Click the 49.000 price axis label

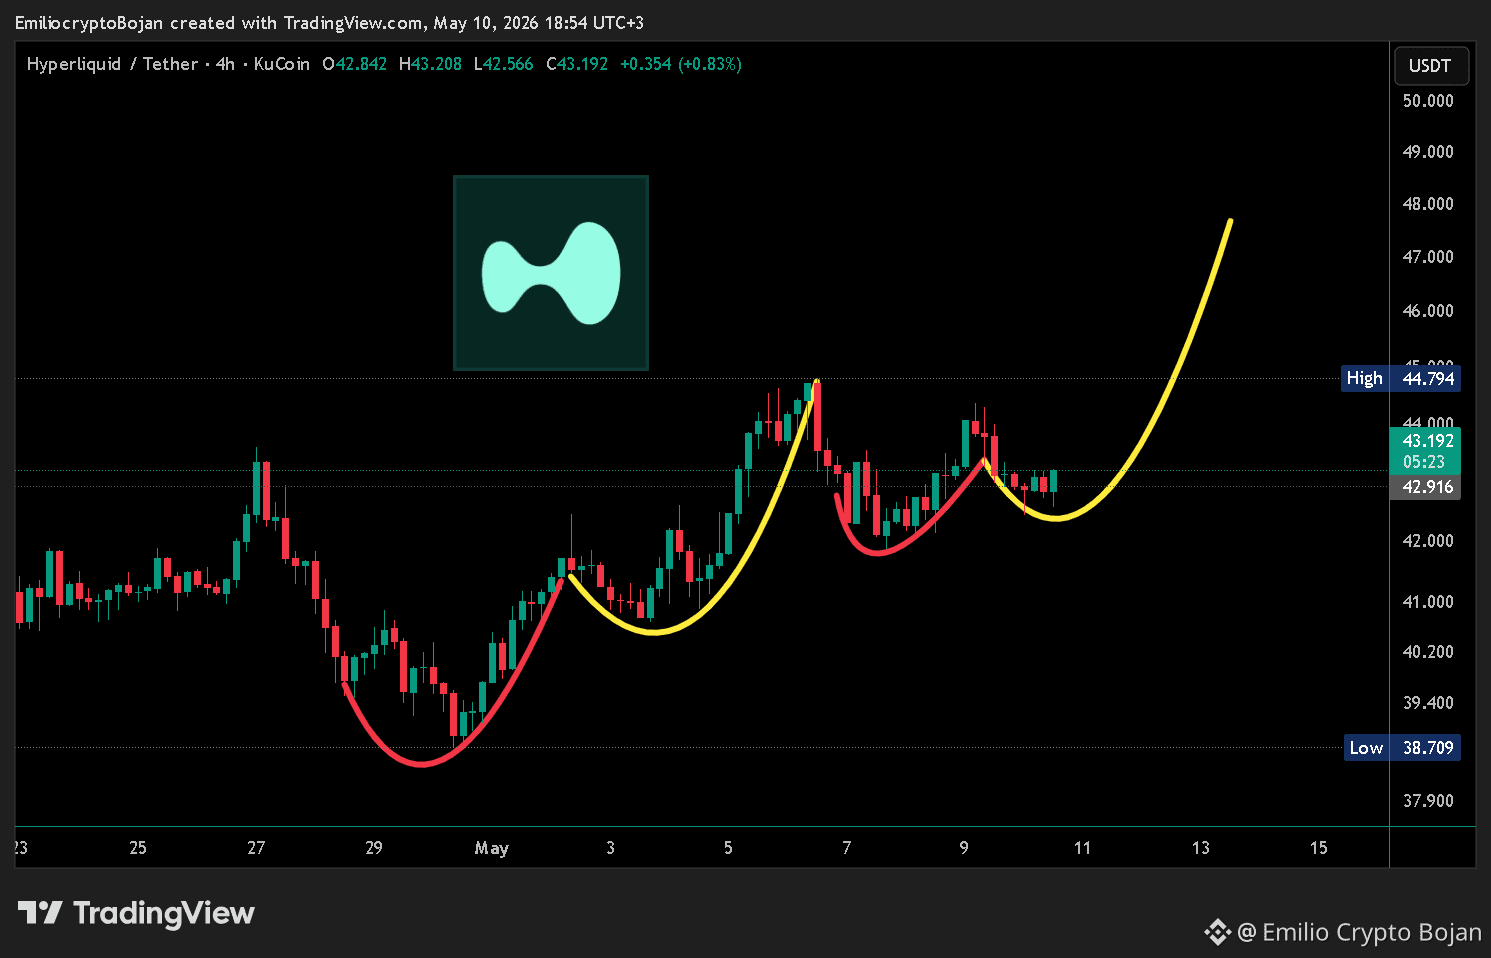click(1428, 152)
